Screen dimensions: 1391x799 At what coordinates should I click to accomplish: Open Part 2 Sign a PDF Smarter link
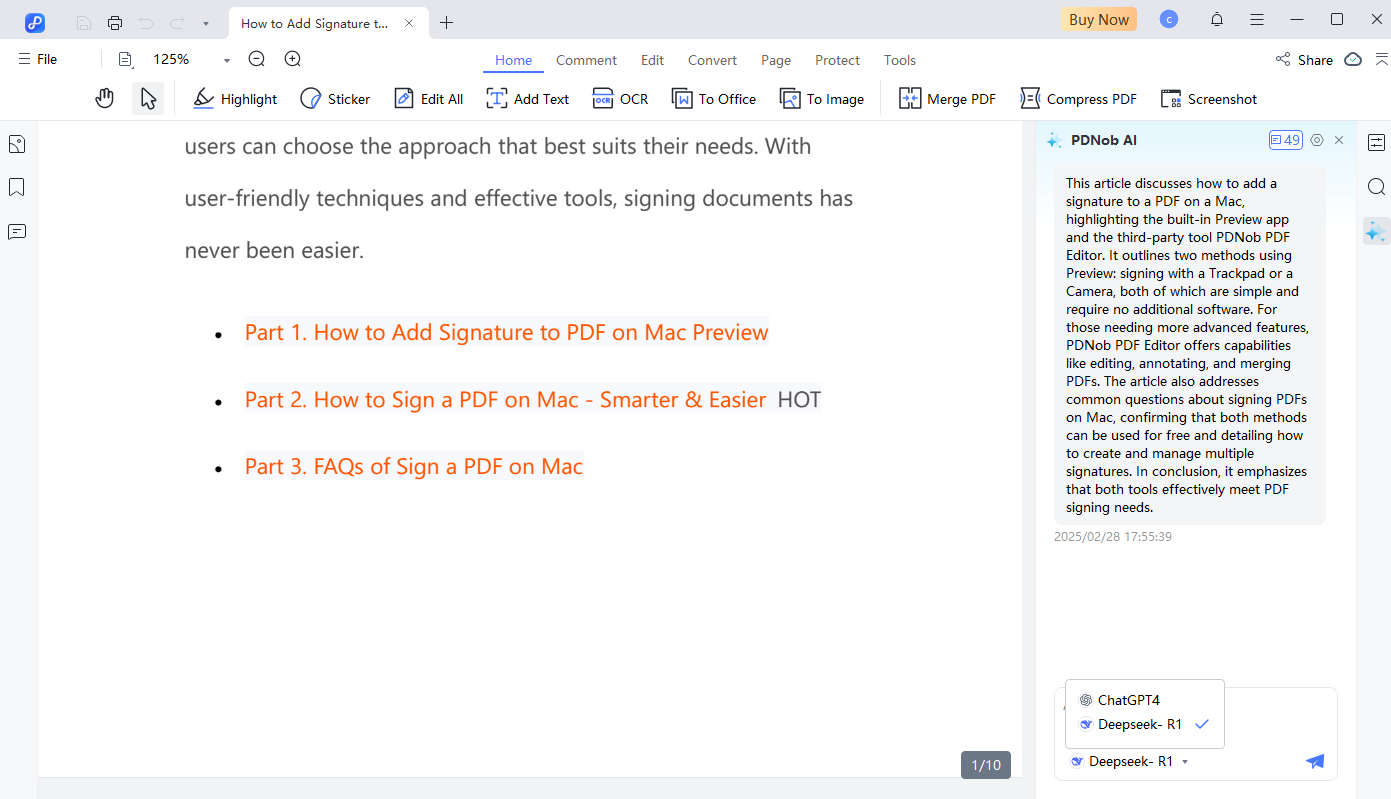(x=505, y=399)
